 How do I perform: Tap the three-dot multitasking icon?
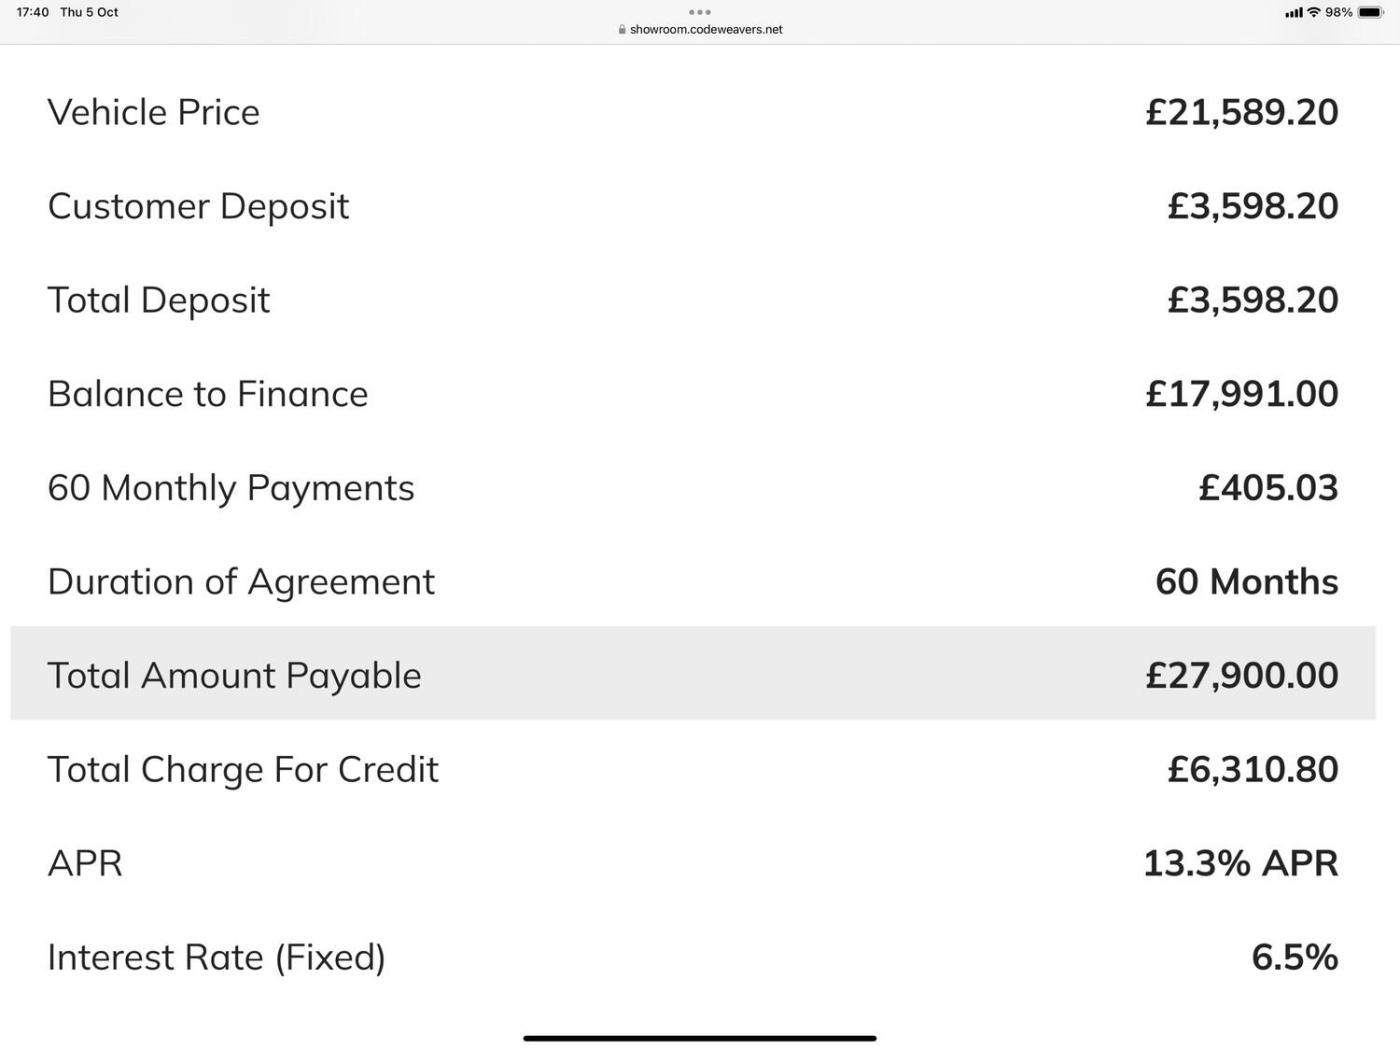700,12
